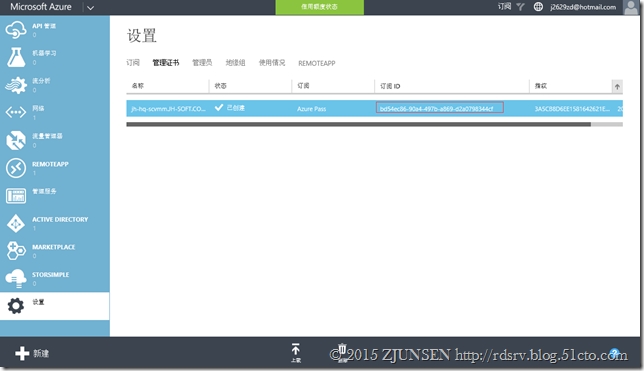
Task: Open account j2629zd@hotmail.com menu
Action: pos(583,7)
